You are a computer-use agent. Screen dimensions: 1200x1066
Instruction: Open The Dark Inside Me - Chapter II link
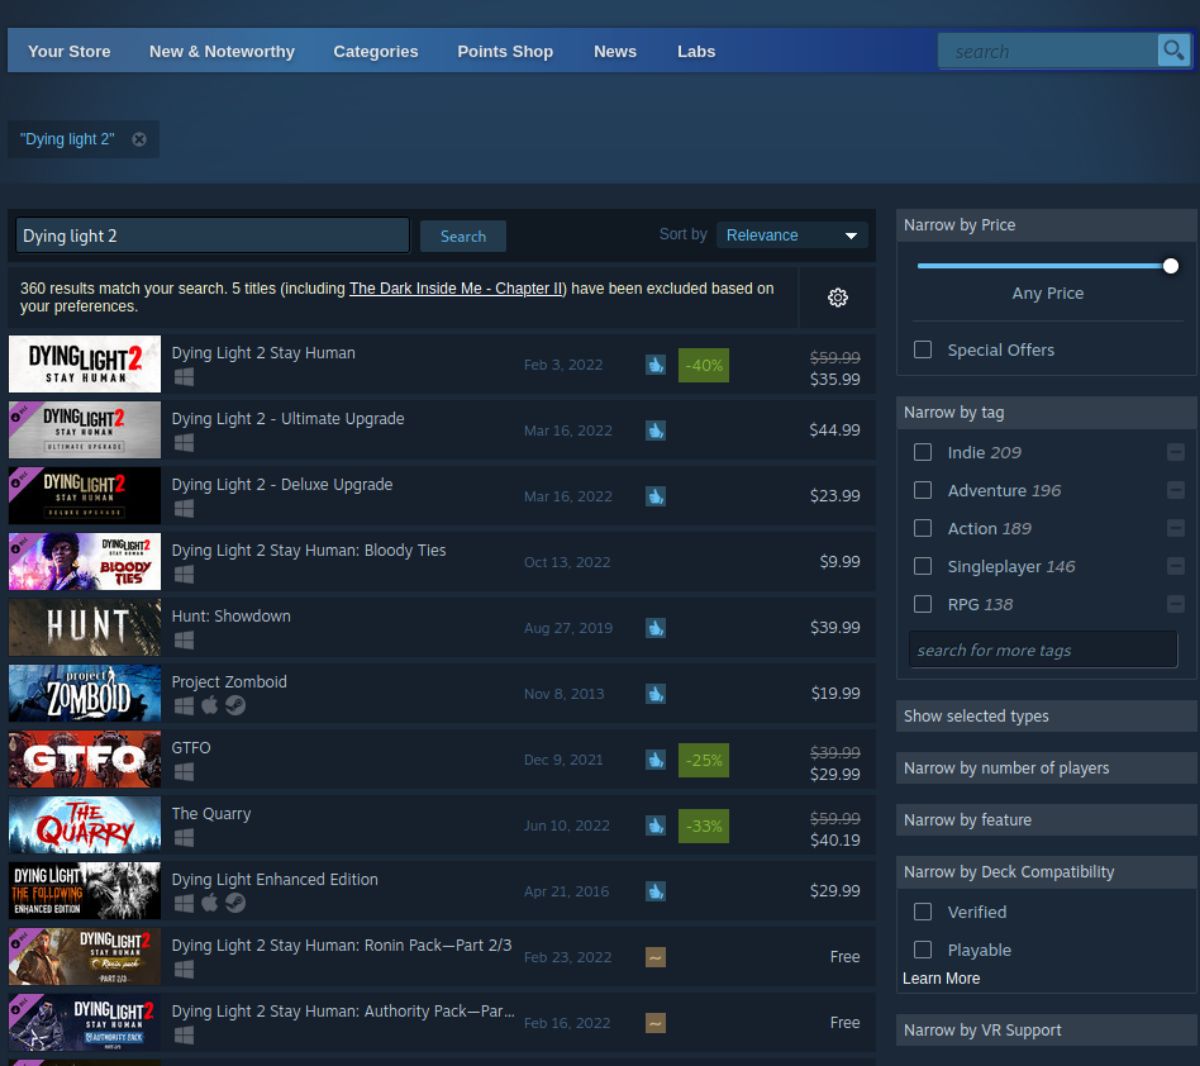click(456, 288)
